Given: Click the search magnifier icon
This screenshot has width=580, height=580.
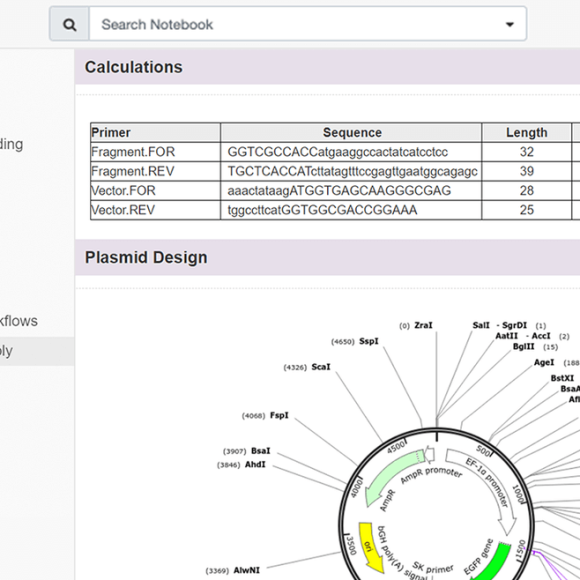Looking at the screenshot, I should [x=70, y=24].
